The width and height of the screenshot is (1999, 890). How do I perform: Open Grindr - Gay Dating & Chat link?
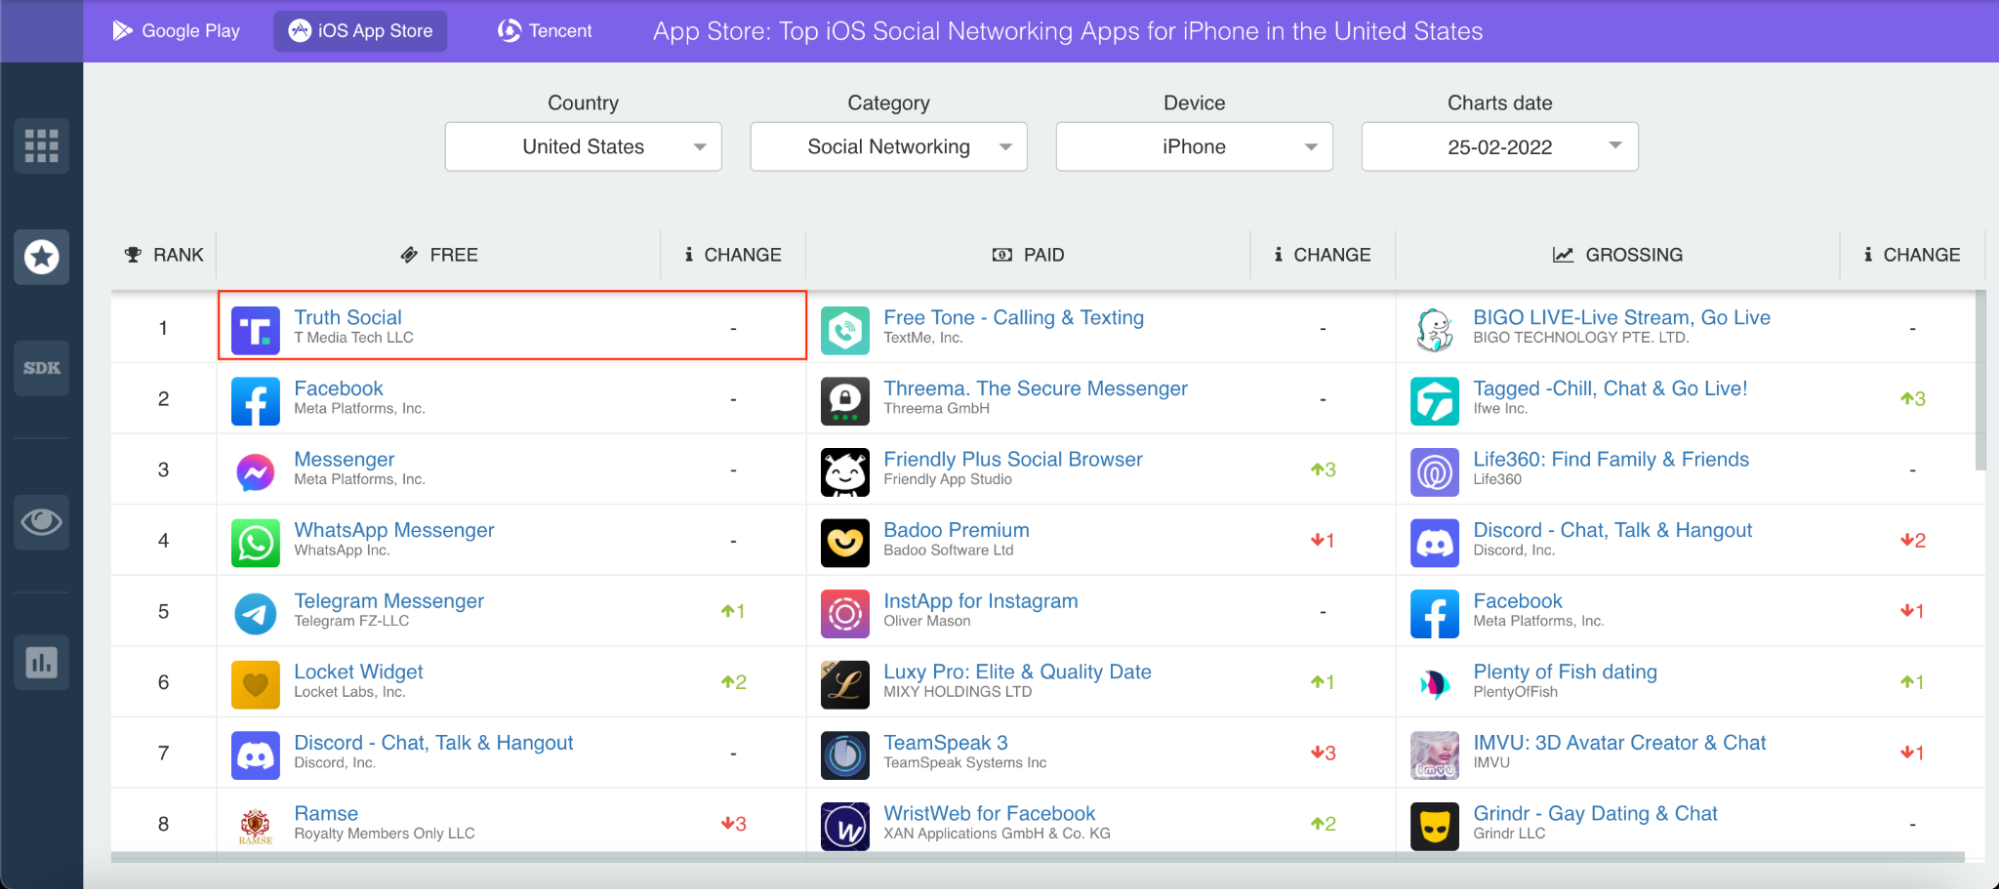click(1595, 814)
